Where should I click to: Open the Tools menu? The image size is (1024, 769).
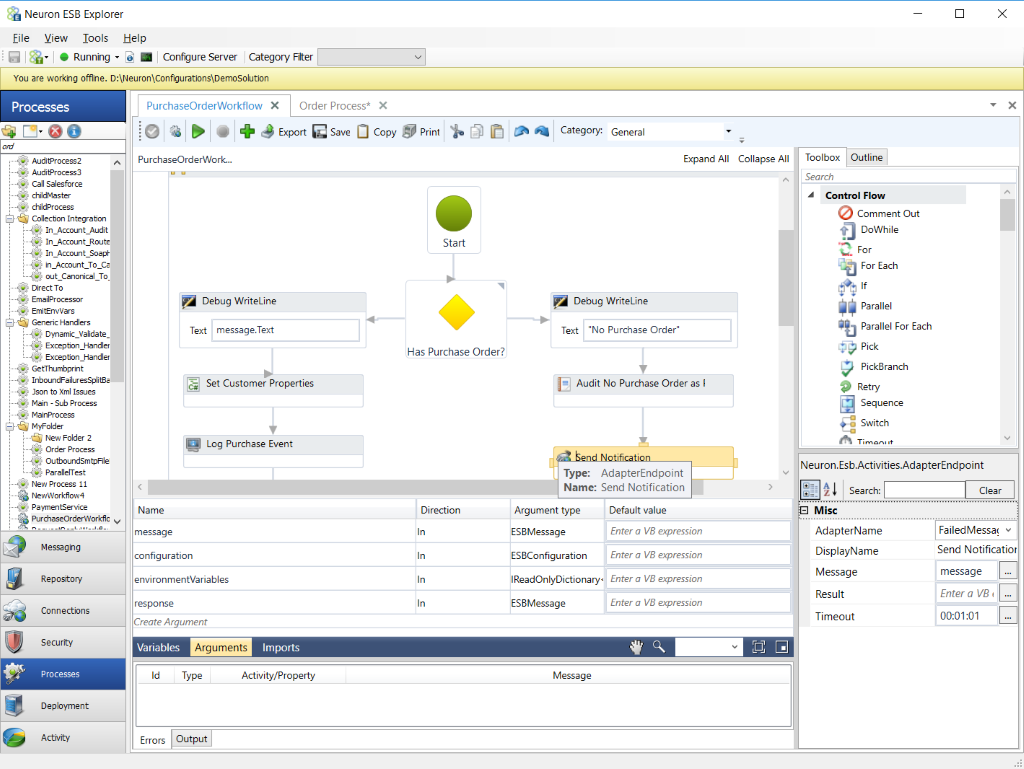pyautogui.click(x=95, y=38)
